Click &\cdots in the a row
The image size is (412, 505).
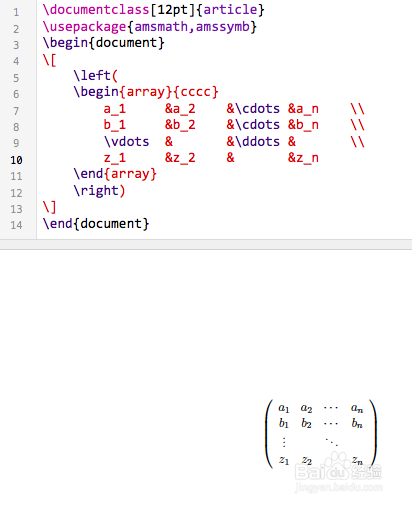pyautogui.click(x=253, y=109)
